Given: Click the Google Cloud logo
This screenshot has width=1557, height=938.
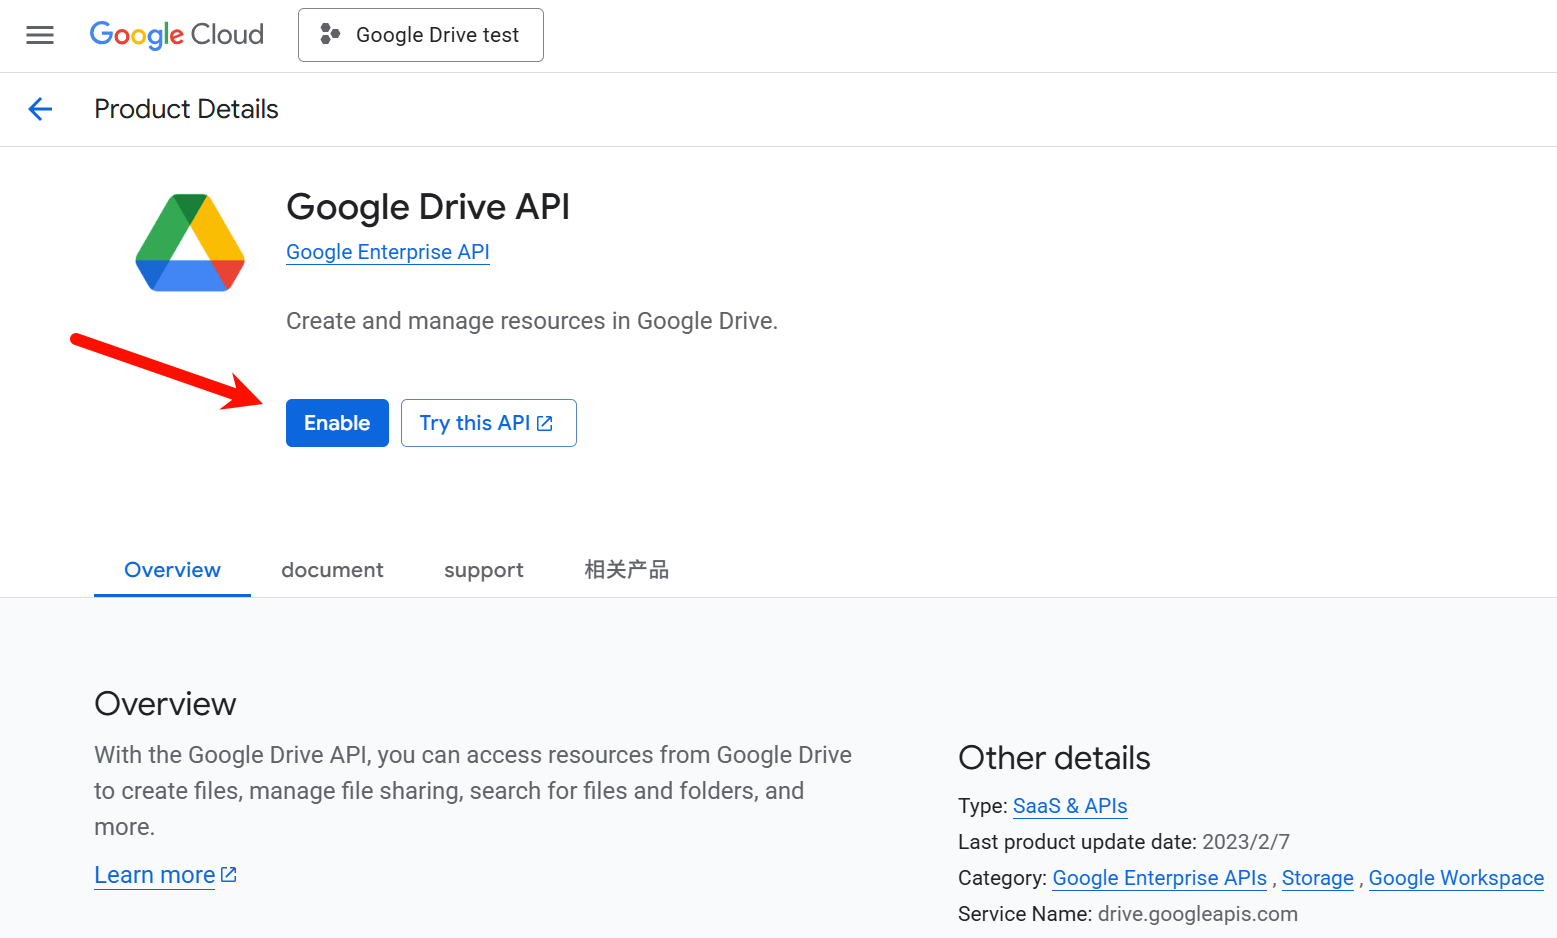Looking at the screenshot, I should coord(177,35).
